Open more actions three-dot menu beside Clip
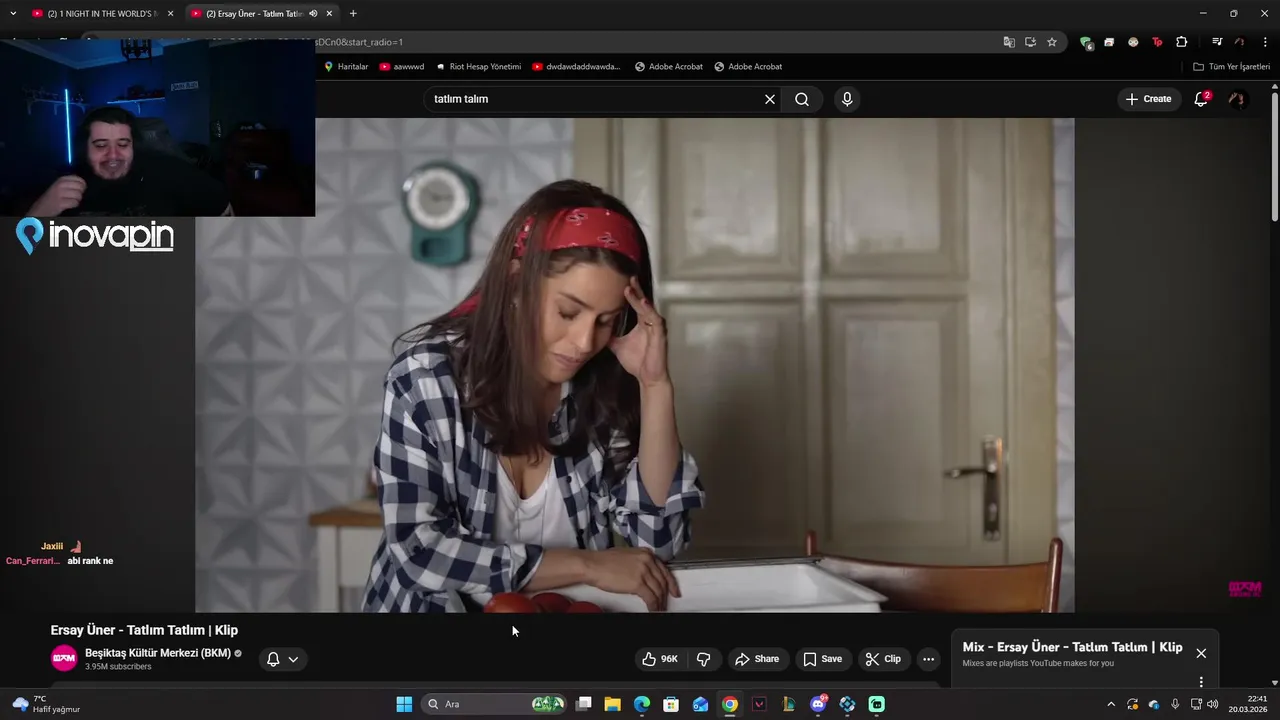The image size is (1280, 720). pyautogui.click(x=928, y=659)
